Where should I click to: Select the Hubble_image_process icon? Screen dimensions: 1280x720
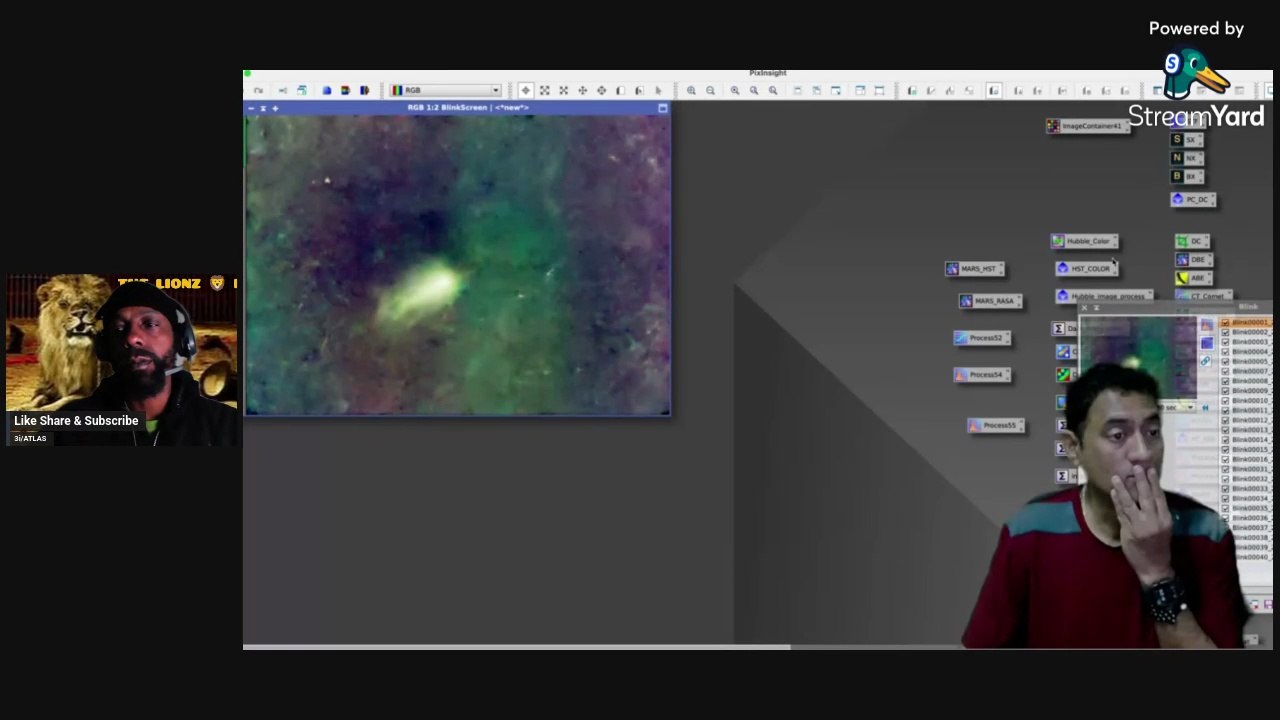(1104, 296)
